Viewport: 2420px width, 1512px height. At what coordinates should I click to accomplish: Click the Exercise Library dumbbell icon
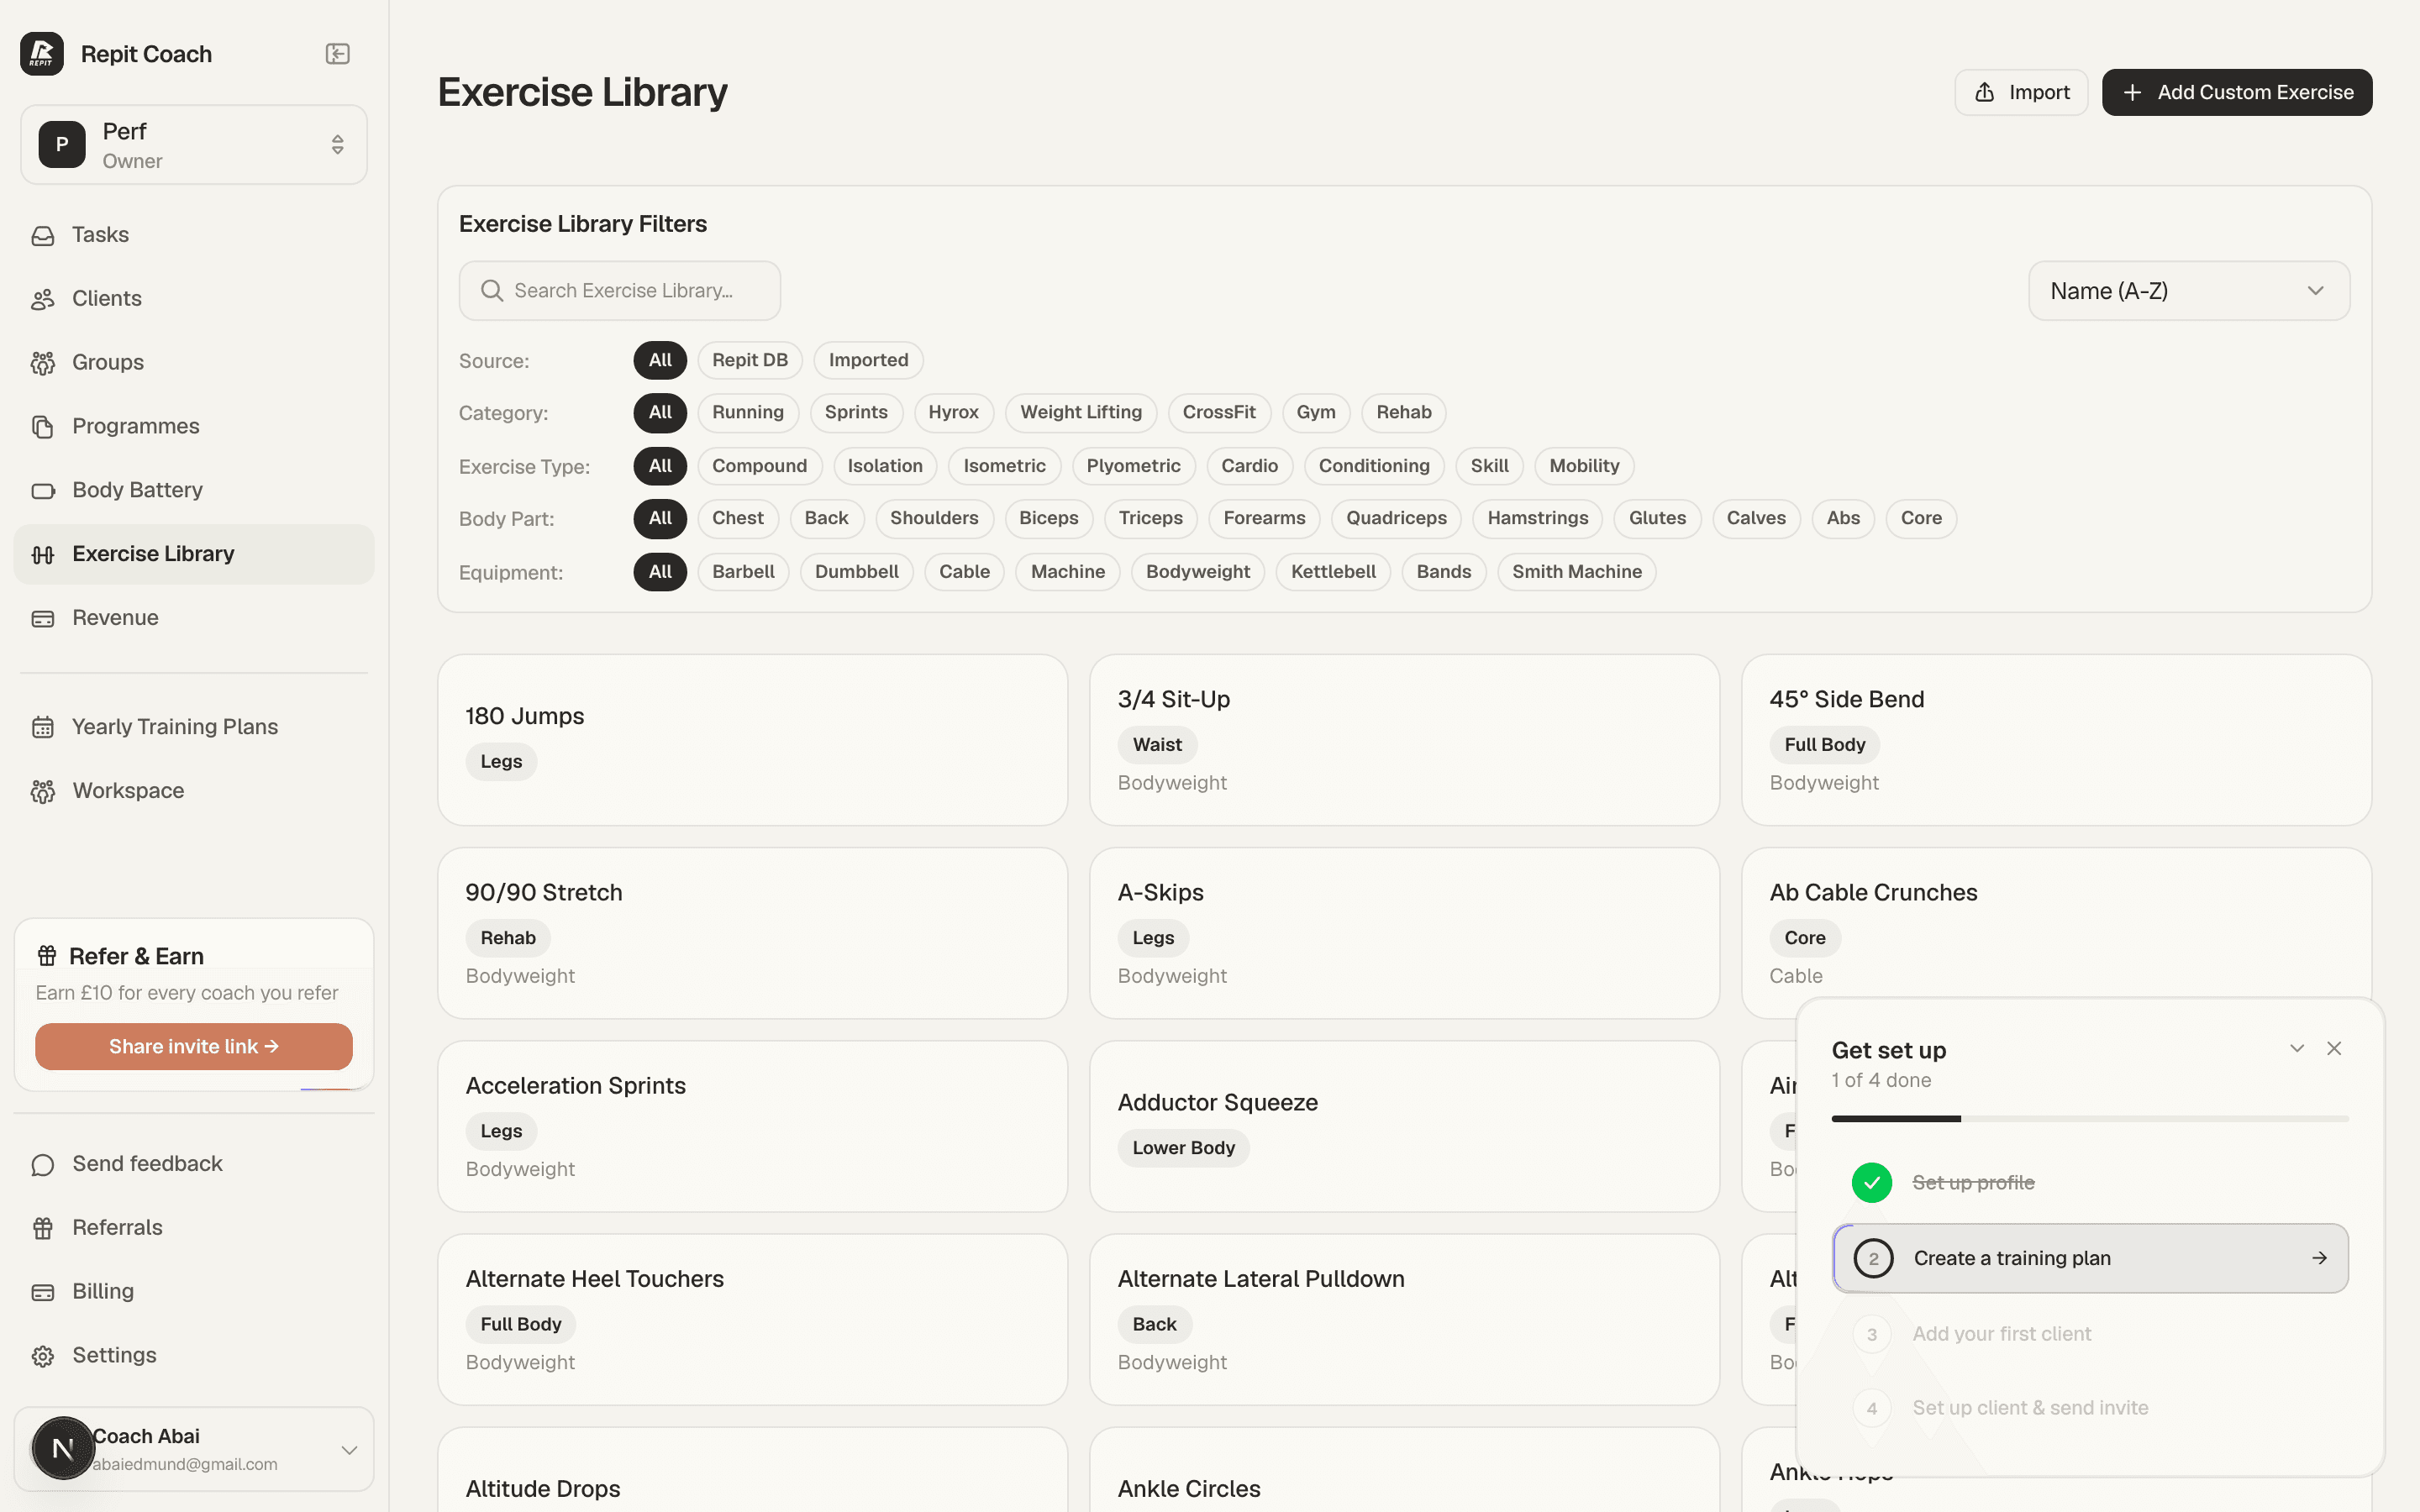(43, 555)
